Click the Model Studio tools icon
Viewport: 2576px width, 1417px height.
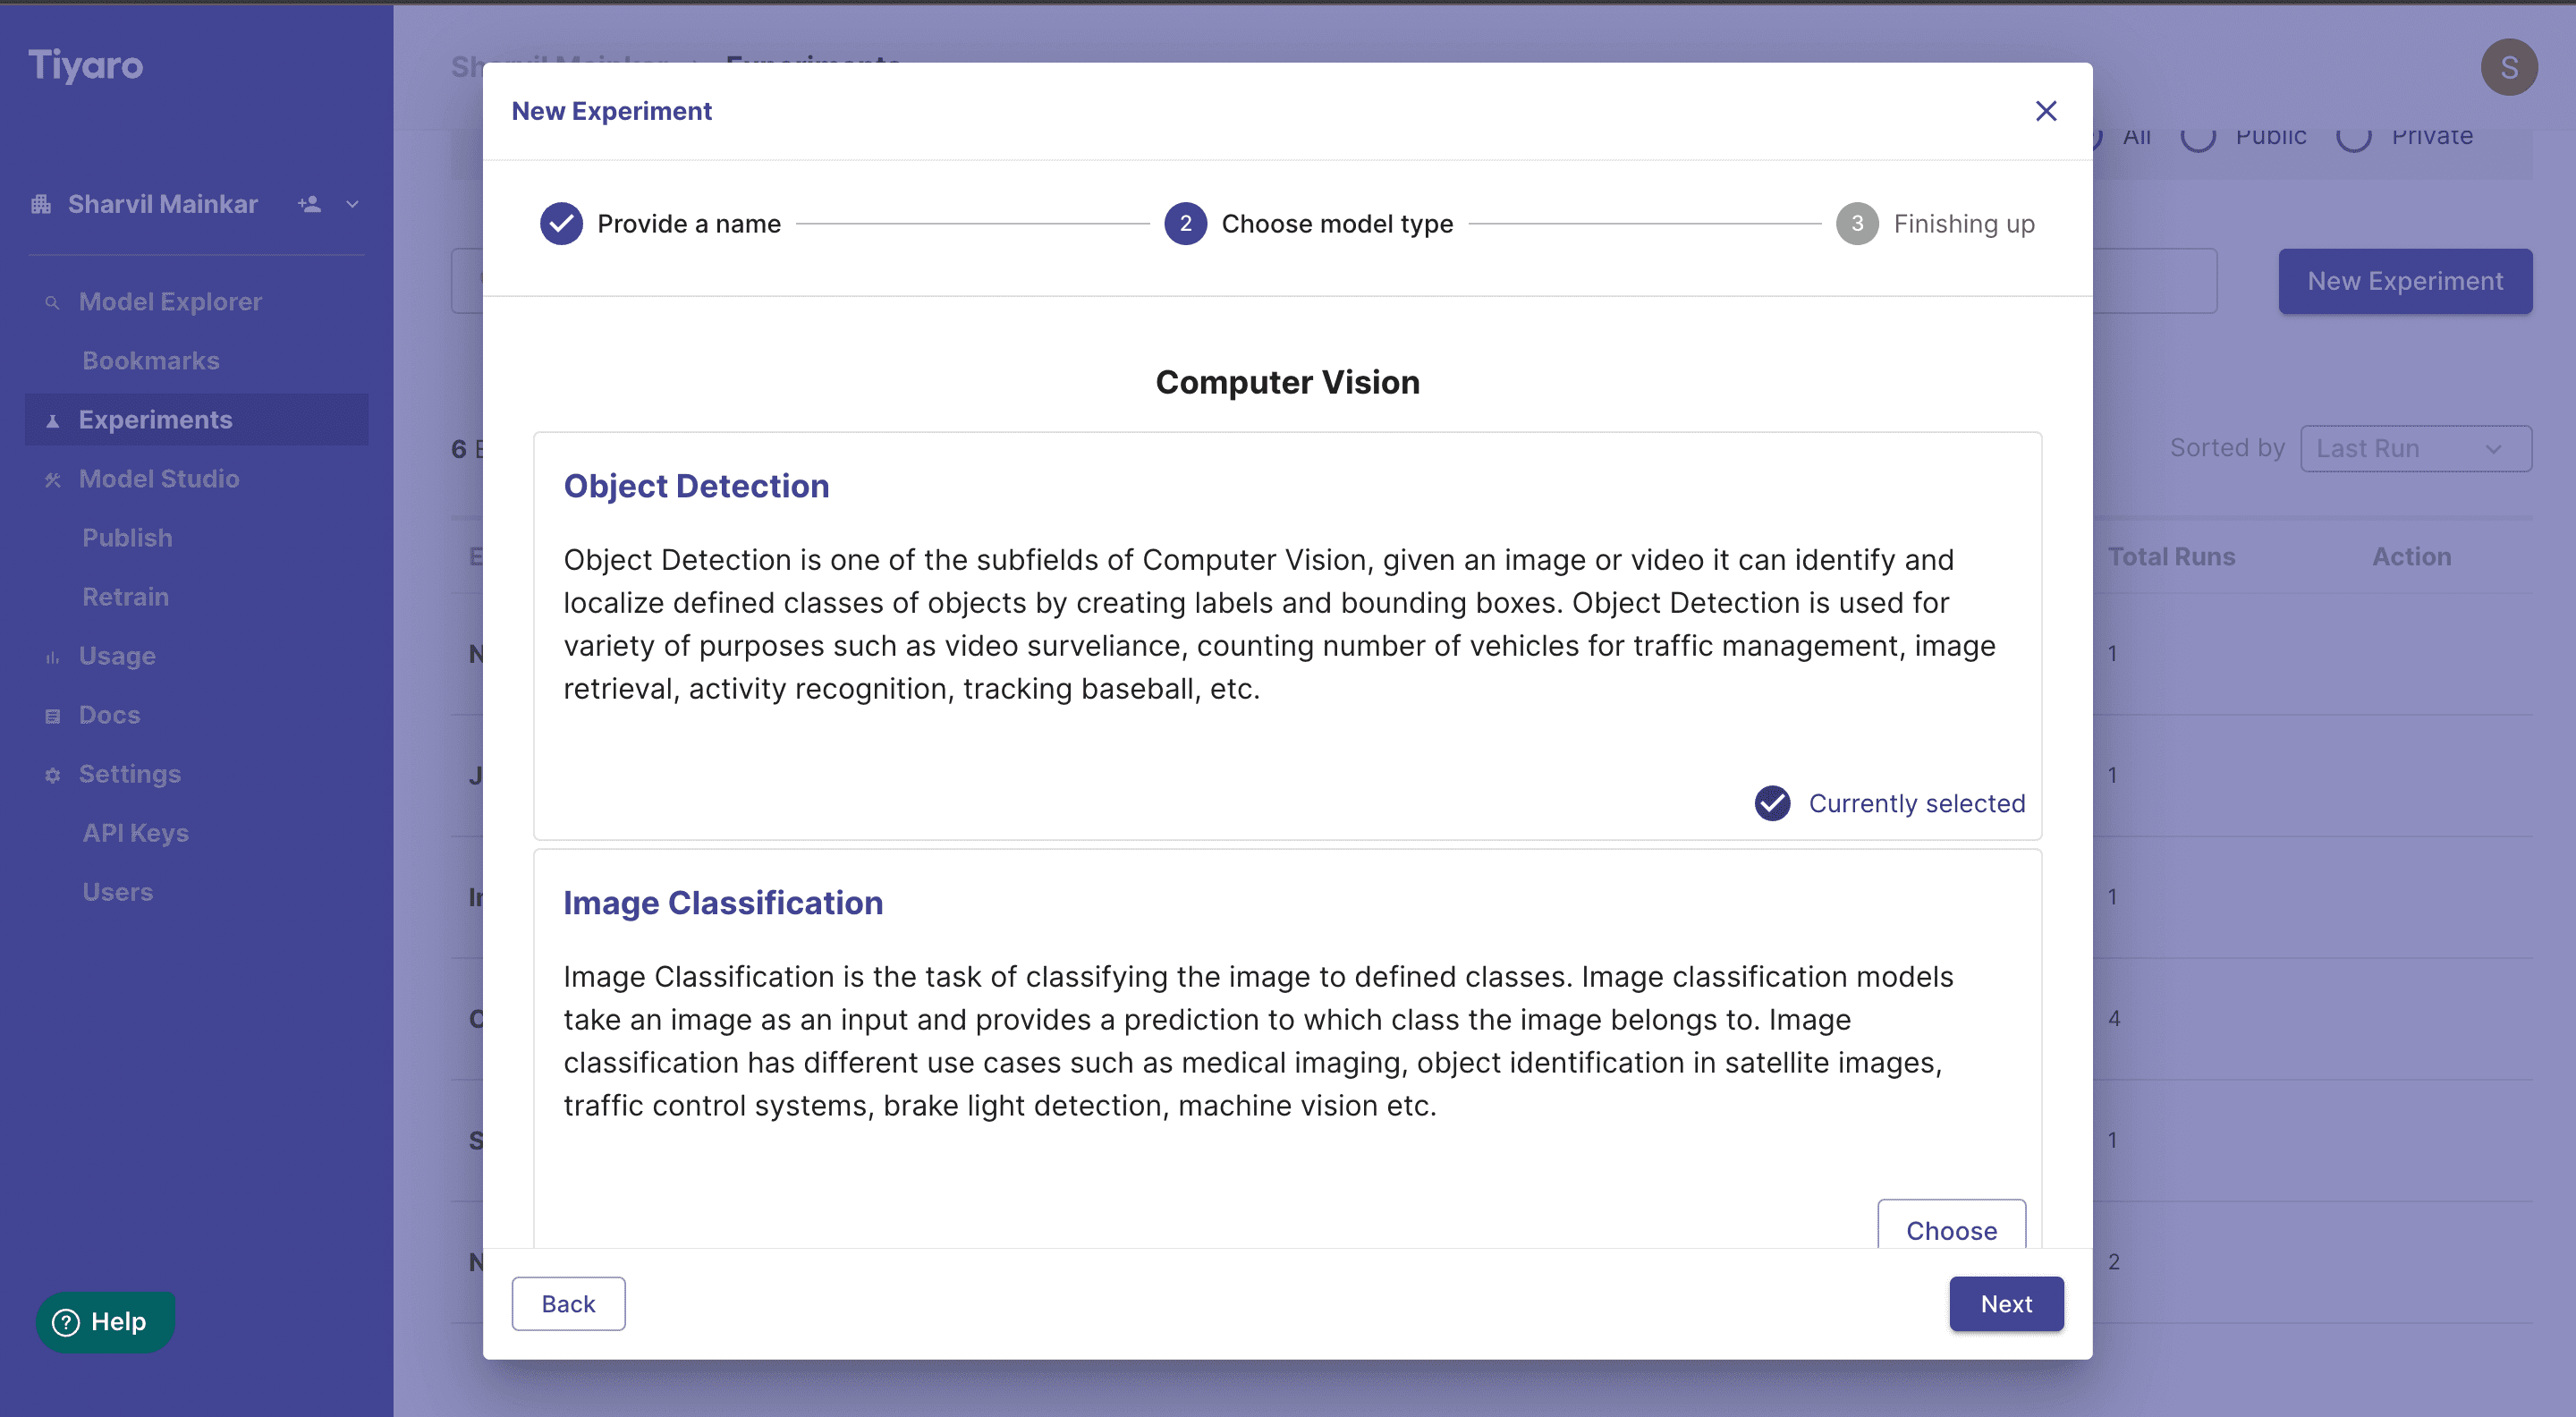(52, 480)
